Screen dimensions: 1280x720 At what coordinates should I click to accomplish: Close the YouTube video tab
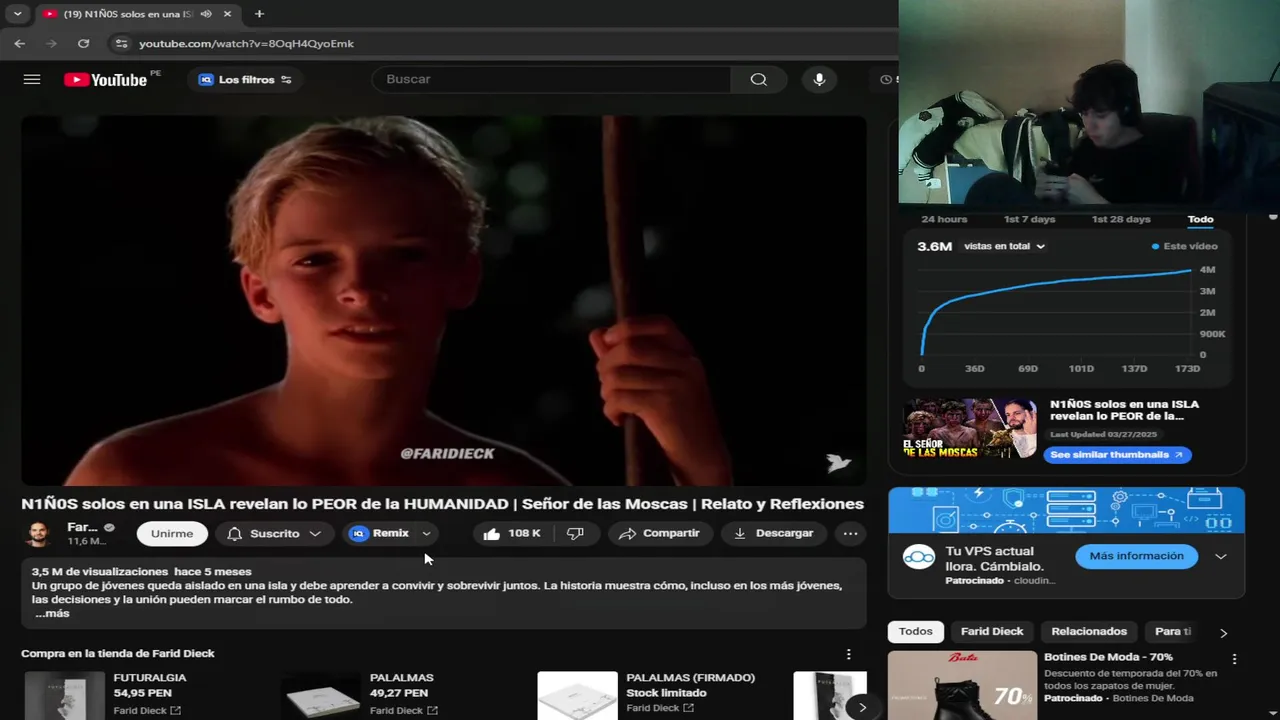[x=227, y=14]
